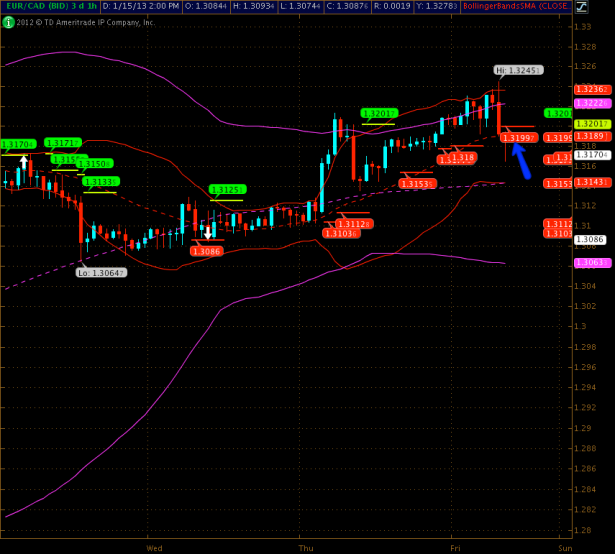Viewport: 615px width, 554px height.
Task: Click the Fri label on the time axis
Action: [x=455, y=548]
